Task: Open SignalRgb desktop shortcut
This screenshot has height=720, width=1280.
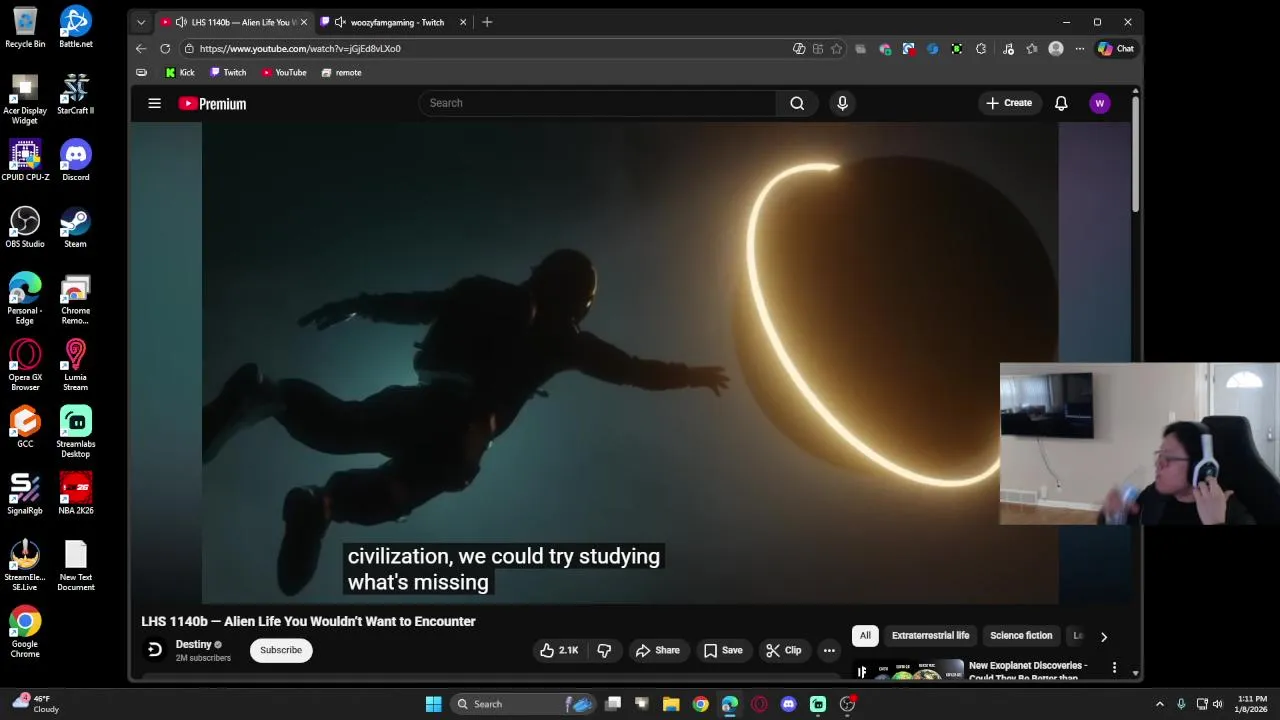Action: pyautogui.click(x=25, y=494)
